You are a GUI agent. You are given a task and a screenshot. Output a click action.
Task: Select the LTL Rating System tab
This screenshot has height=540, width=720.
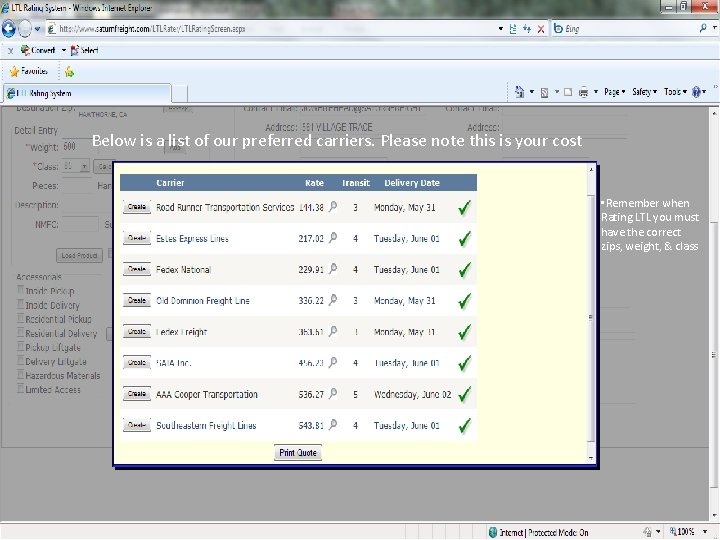[x=86, y=93]
